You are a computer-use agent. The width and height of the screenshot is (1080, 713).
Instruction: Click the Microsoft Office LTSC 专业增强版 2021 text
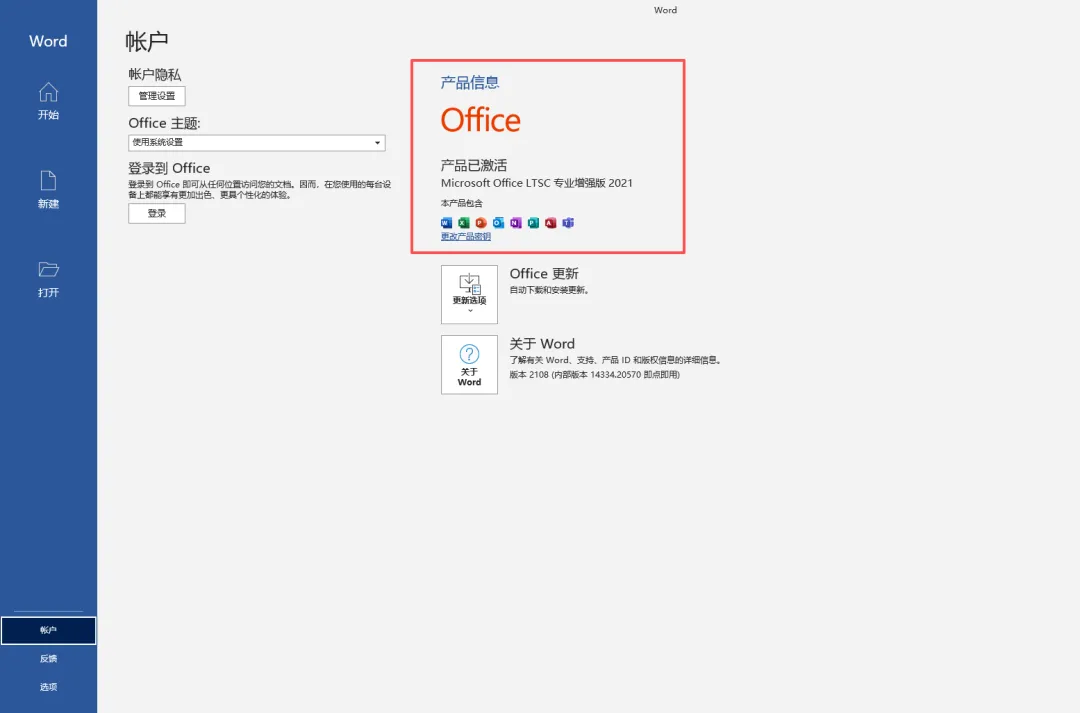[537, 183]
